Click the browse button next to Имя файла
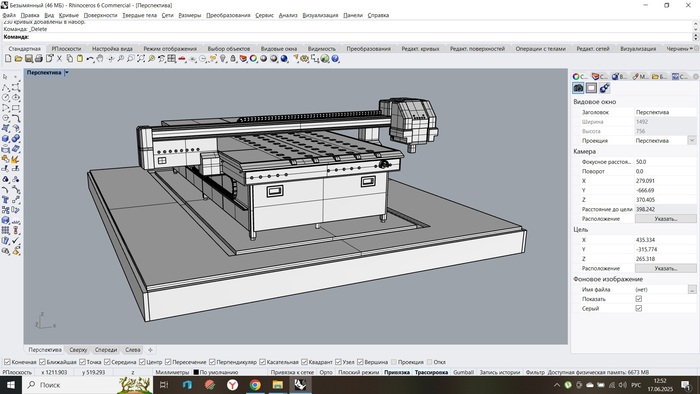 [692, 290]
